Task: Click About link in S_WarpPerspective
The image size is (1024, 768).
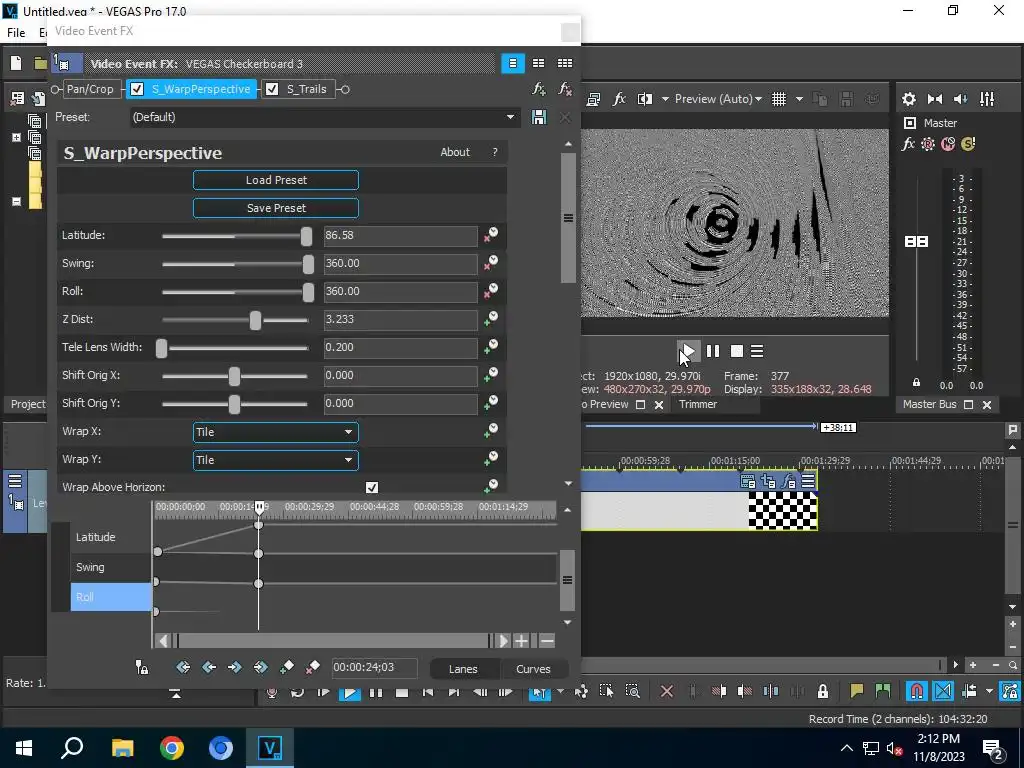Action: (x=455, y=152)
